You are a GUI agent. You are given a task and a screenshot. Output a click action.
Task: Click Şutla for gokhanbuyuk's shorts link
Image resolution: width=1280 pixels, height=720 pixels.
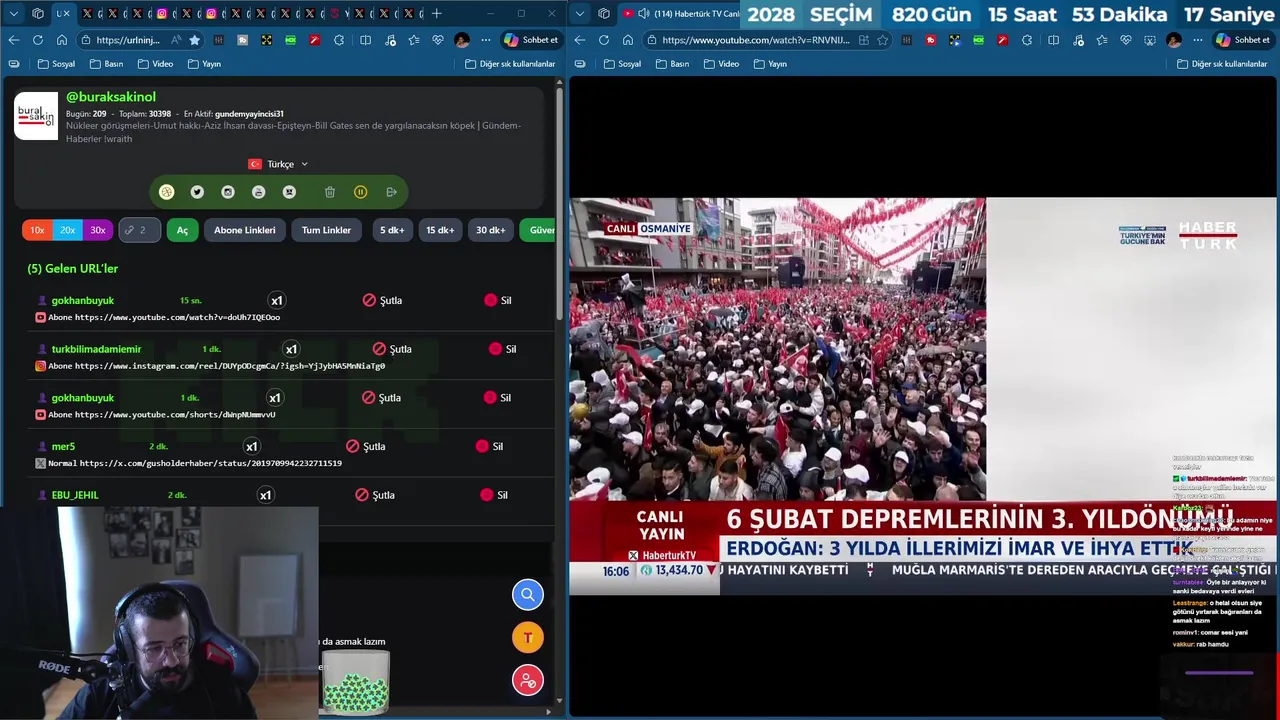382,398
